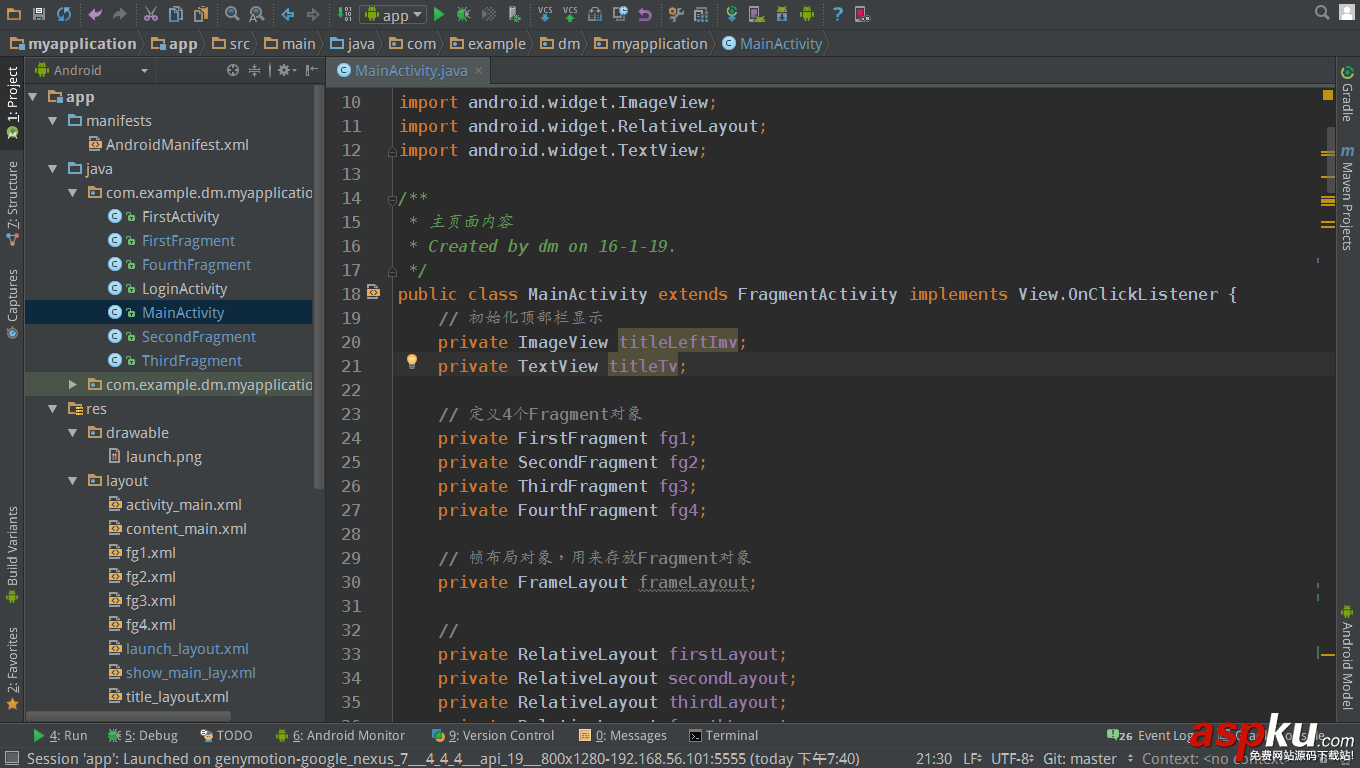
Task: Switch to the Terminal tab
Action: pos(723,735)
